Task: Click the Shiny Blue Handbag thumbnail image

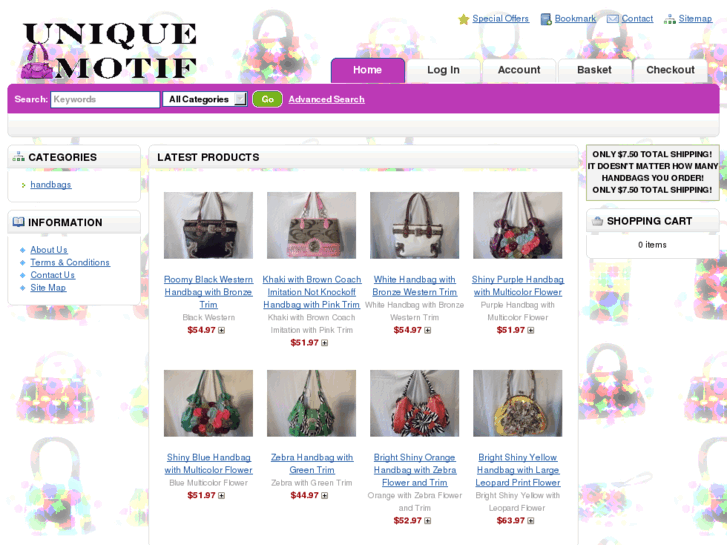Action: (x=208, y=403)
